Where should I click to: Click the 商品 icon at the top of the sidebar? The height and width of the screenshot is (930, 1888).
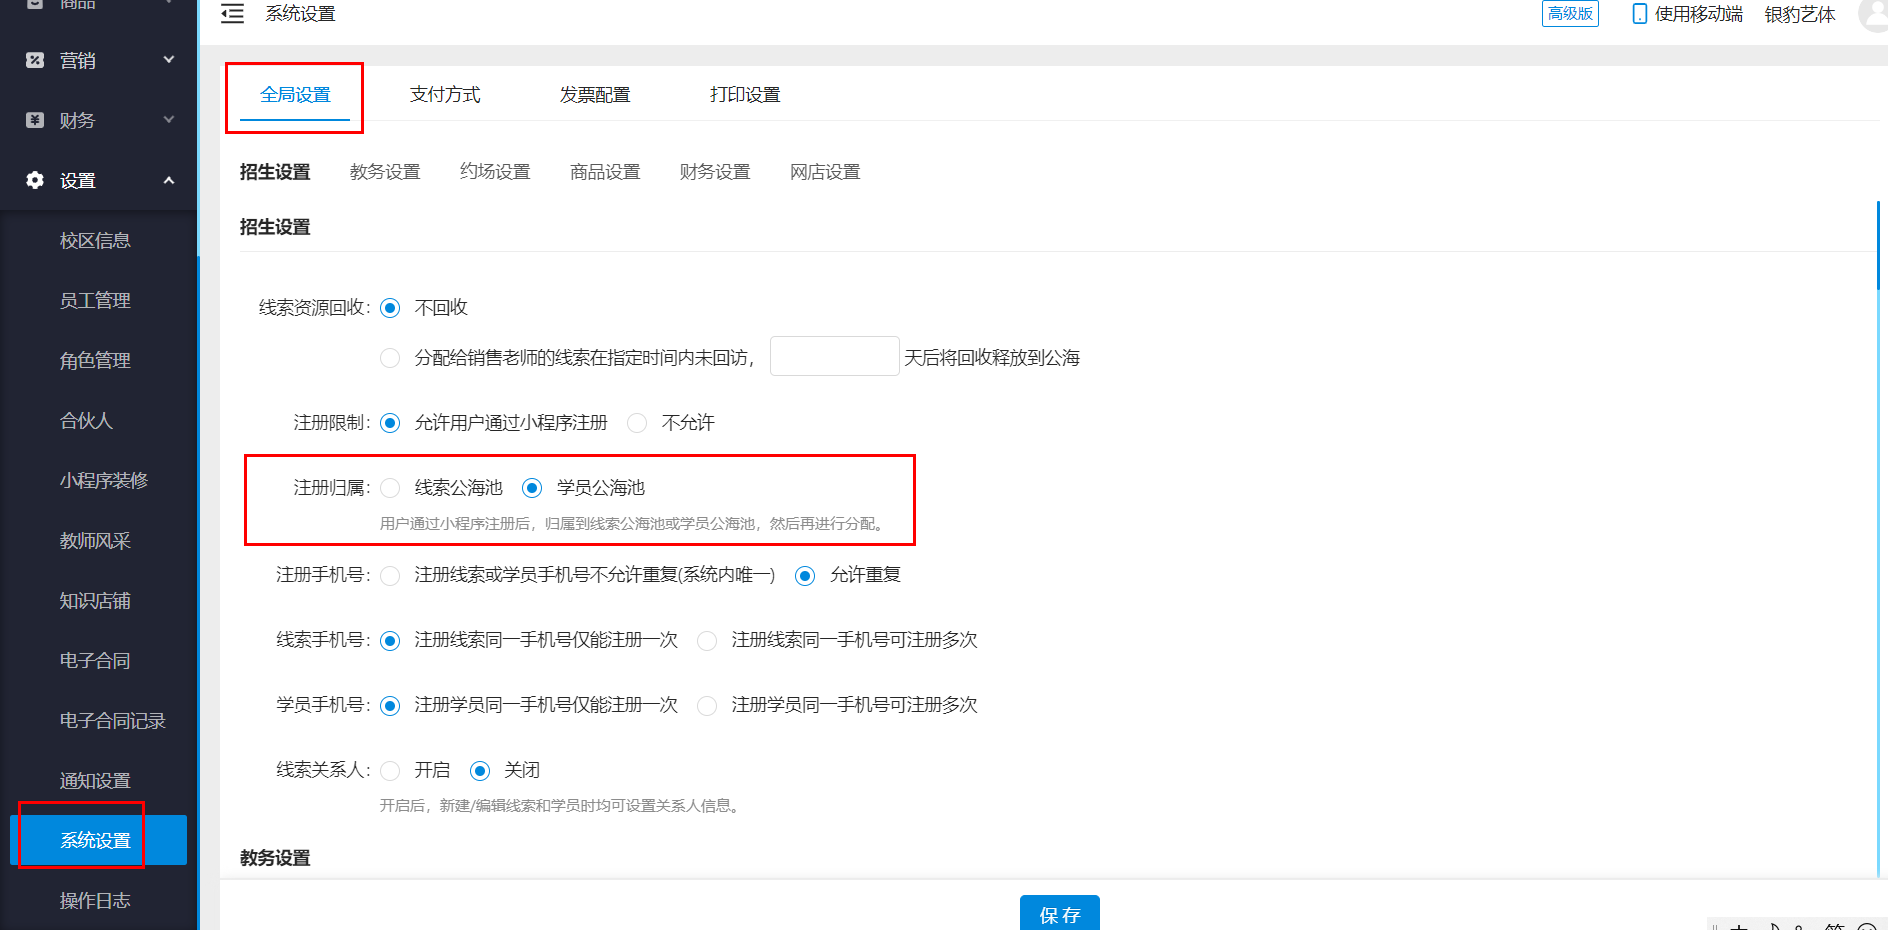point(35,5)
